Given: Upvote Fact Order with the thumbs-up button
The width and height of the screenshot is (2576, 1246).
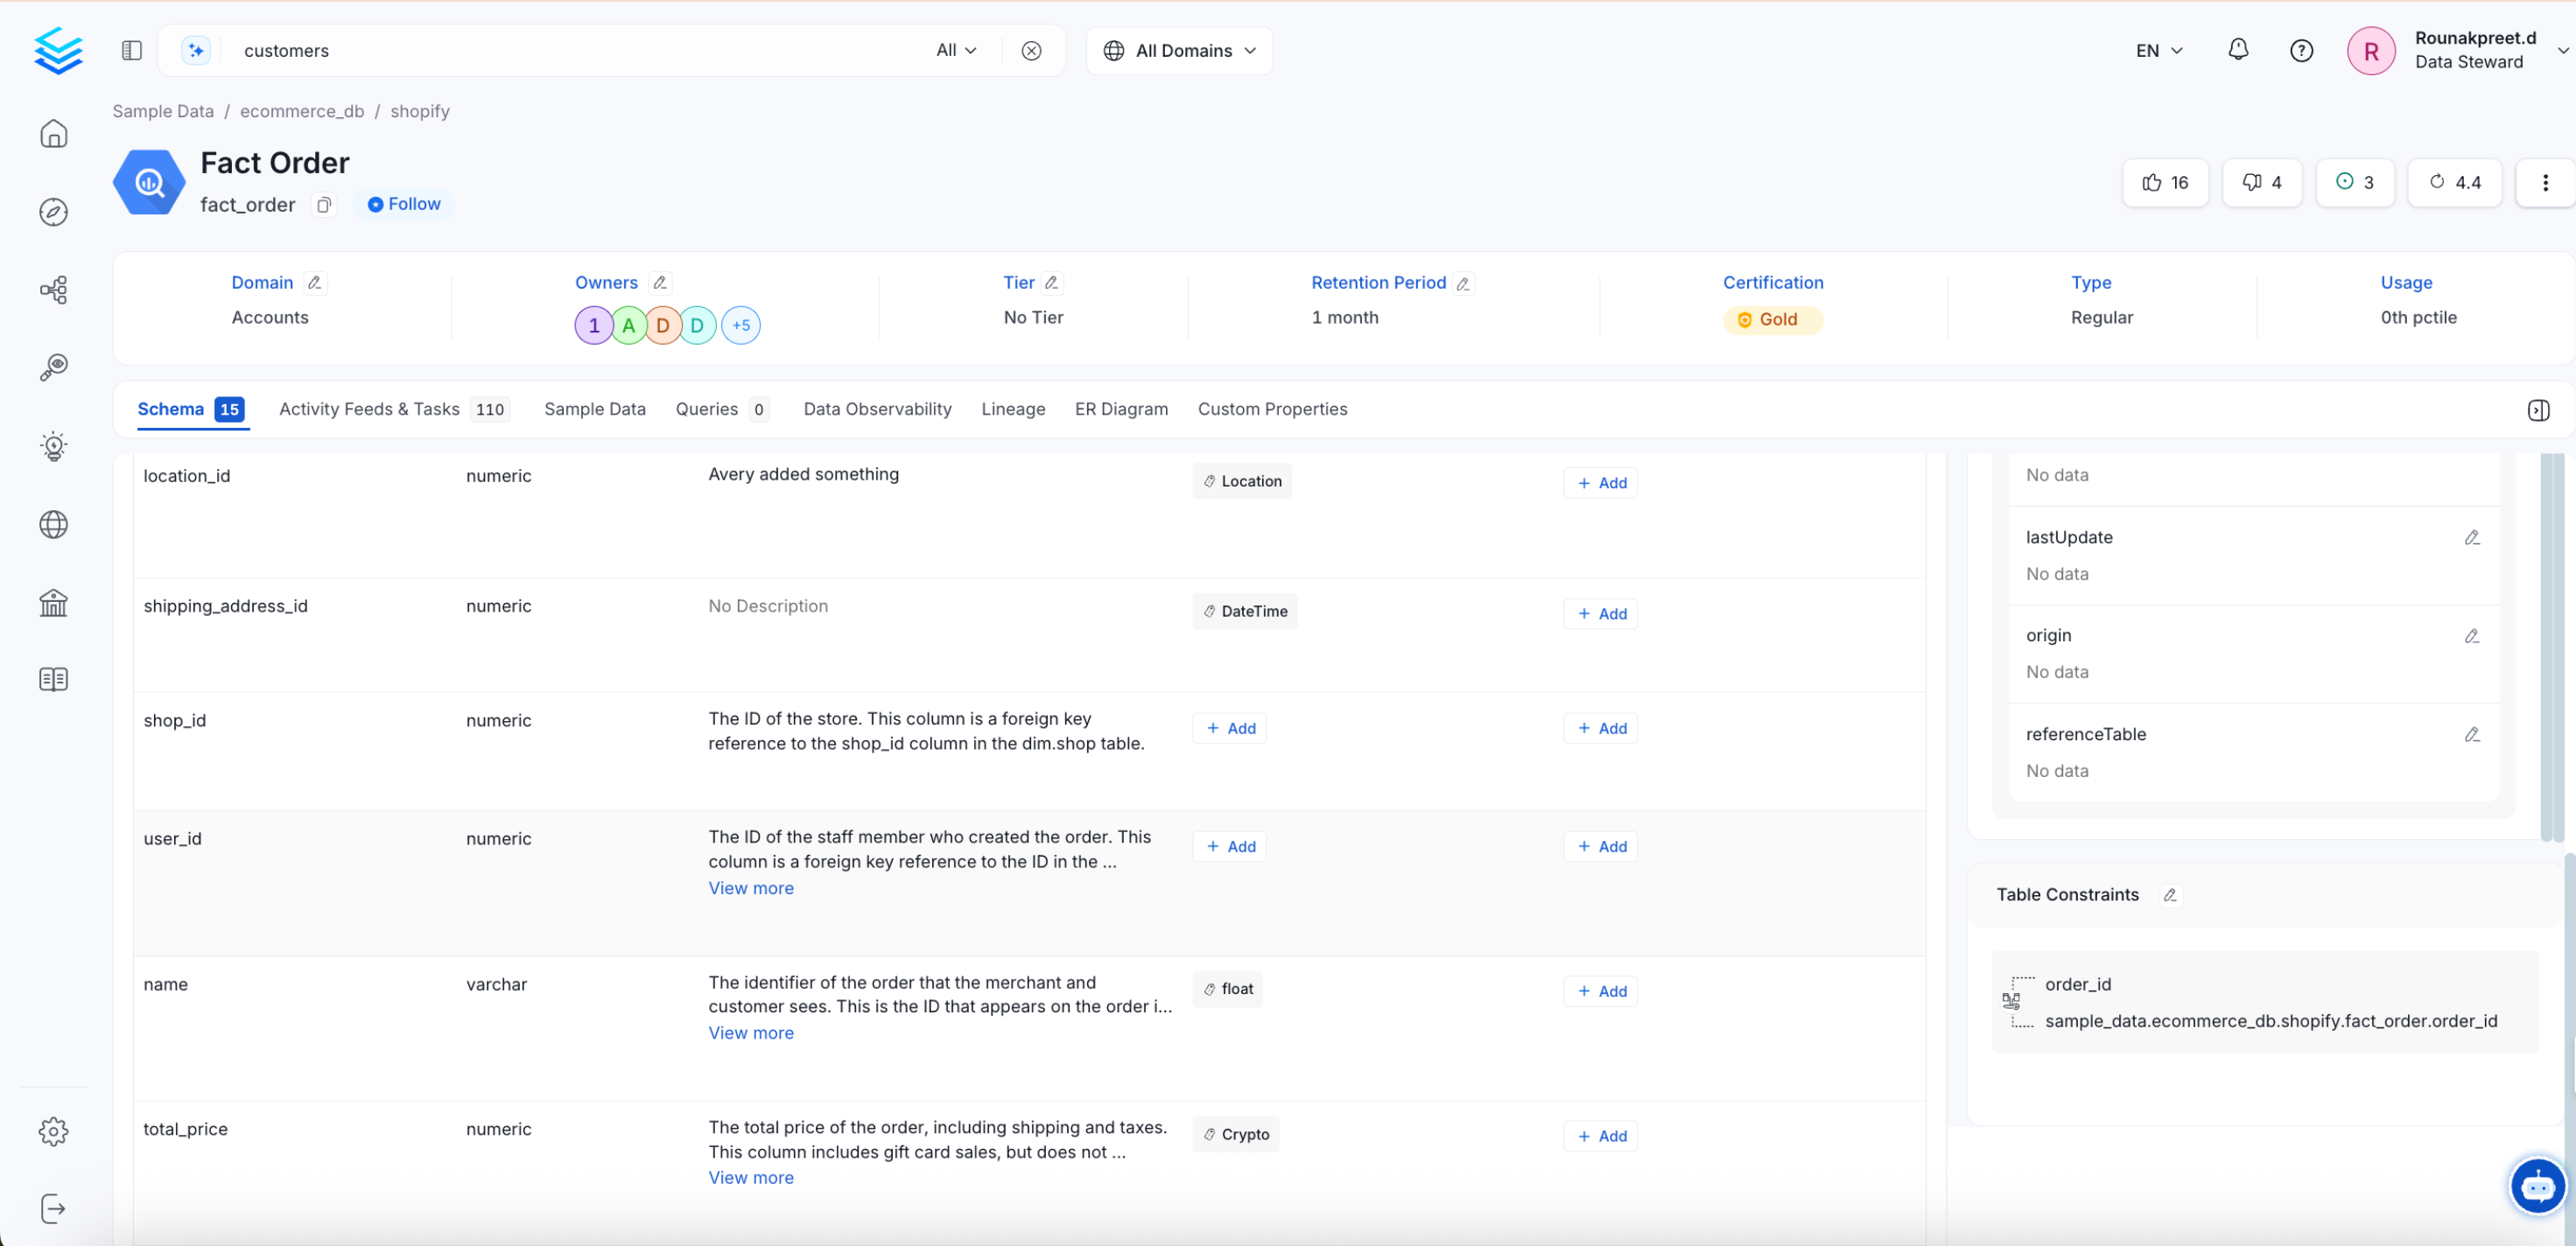Looking at the screenshot, I should (2165, 182).
